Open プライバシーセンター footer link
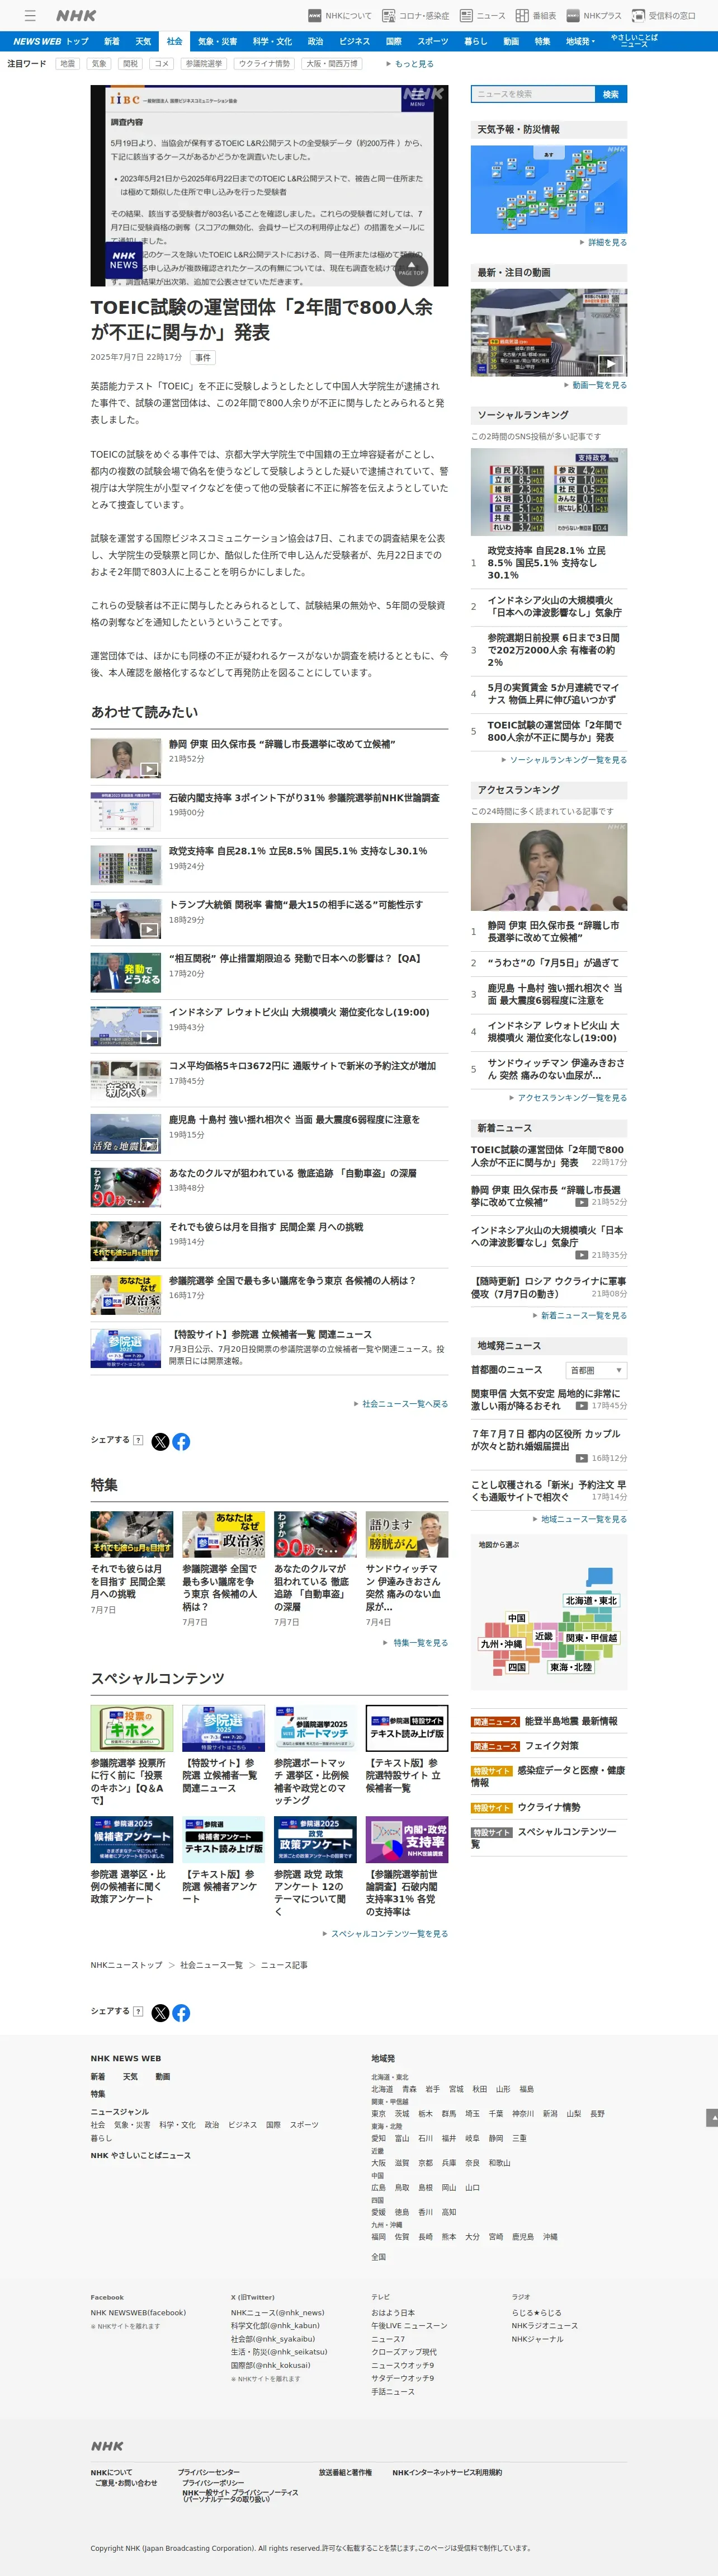 [209, 2472]
